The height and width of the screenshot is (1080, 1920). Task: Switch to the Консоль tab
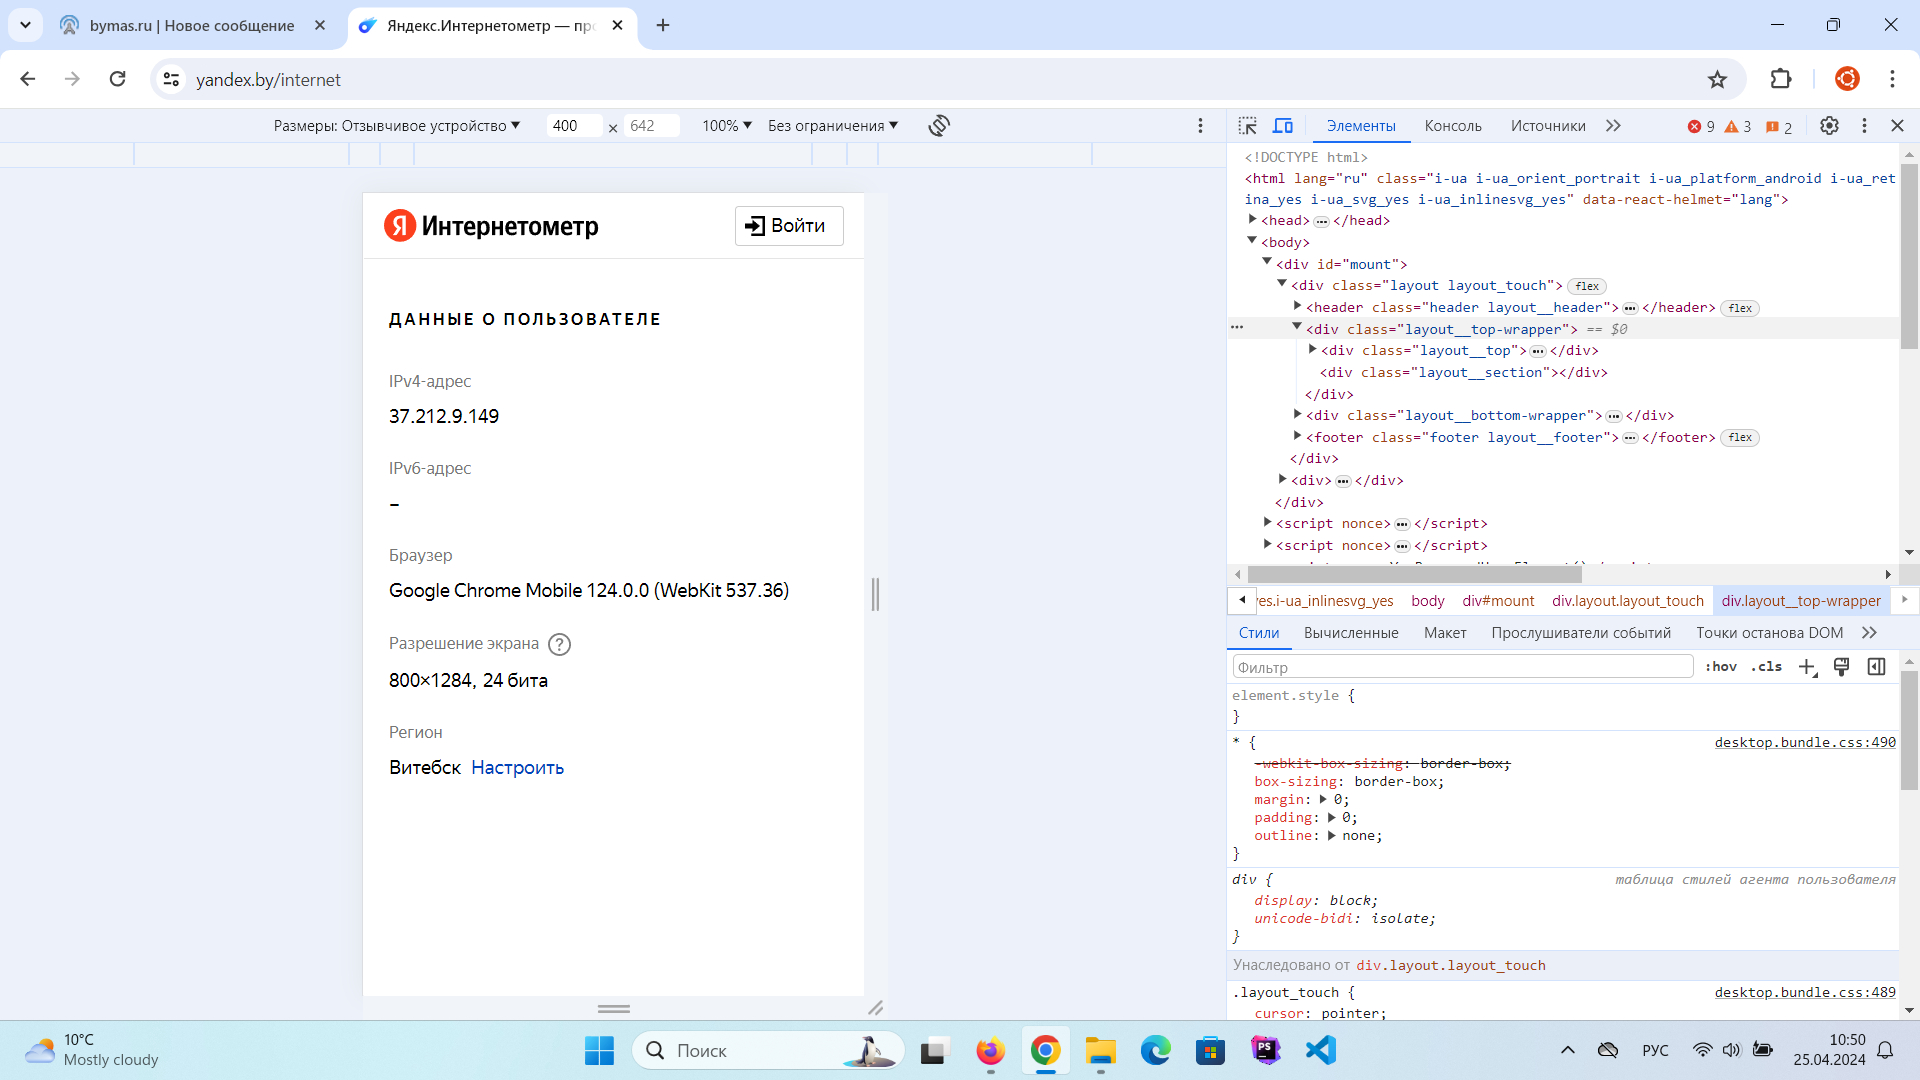pyautogui.click(x=1452, y=126)
